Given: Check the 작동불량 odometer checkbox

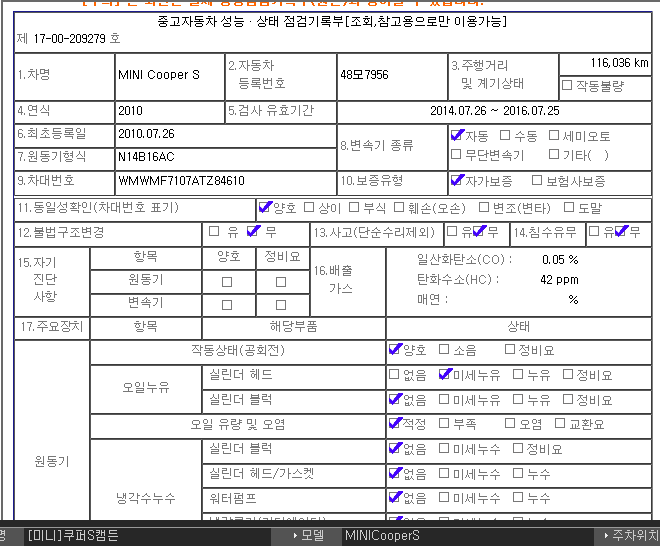Looking at the screenshot, I should click(x=567, y=86).
